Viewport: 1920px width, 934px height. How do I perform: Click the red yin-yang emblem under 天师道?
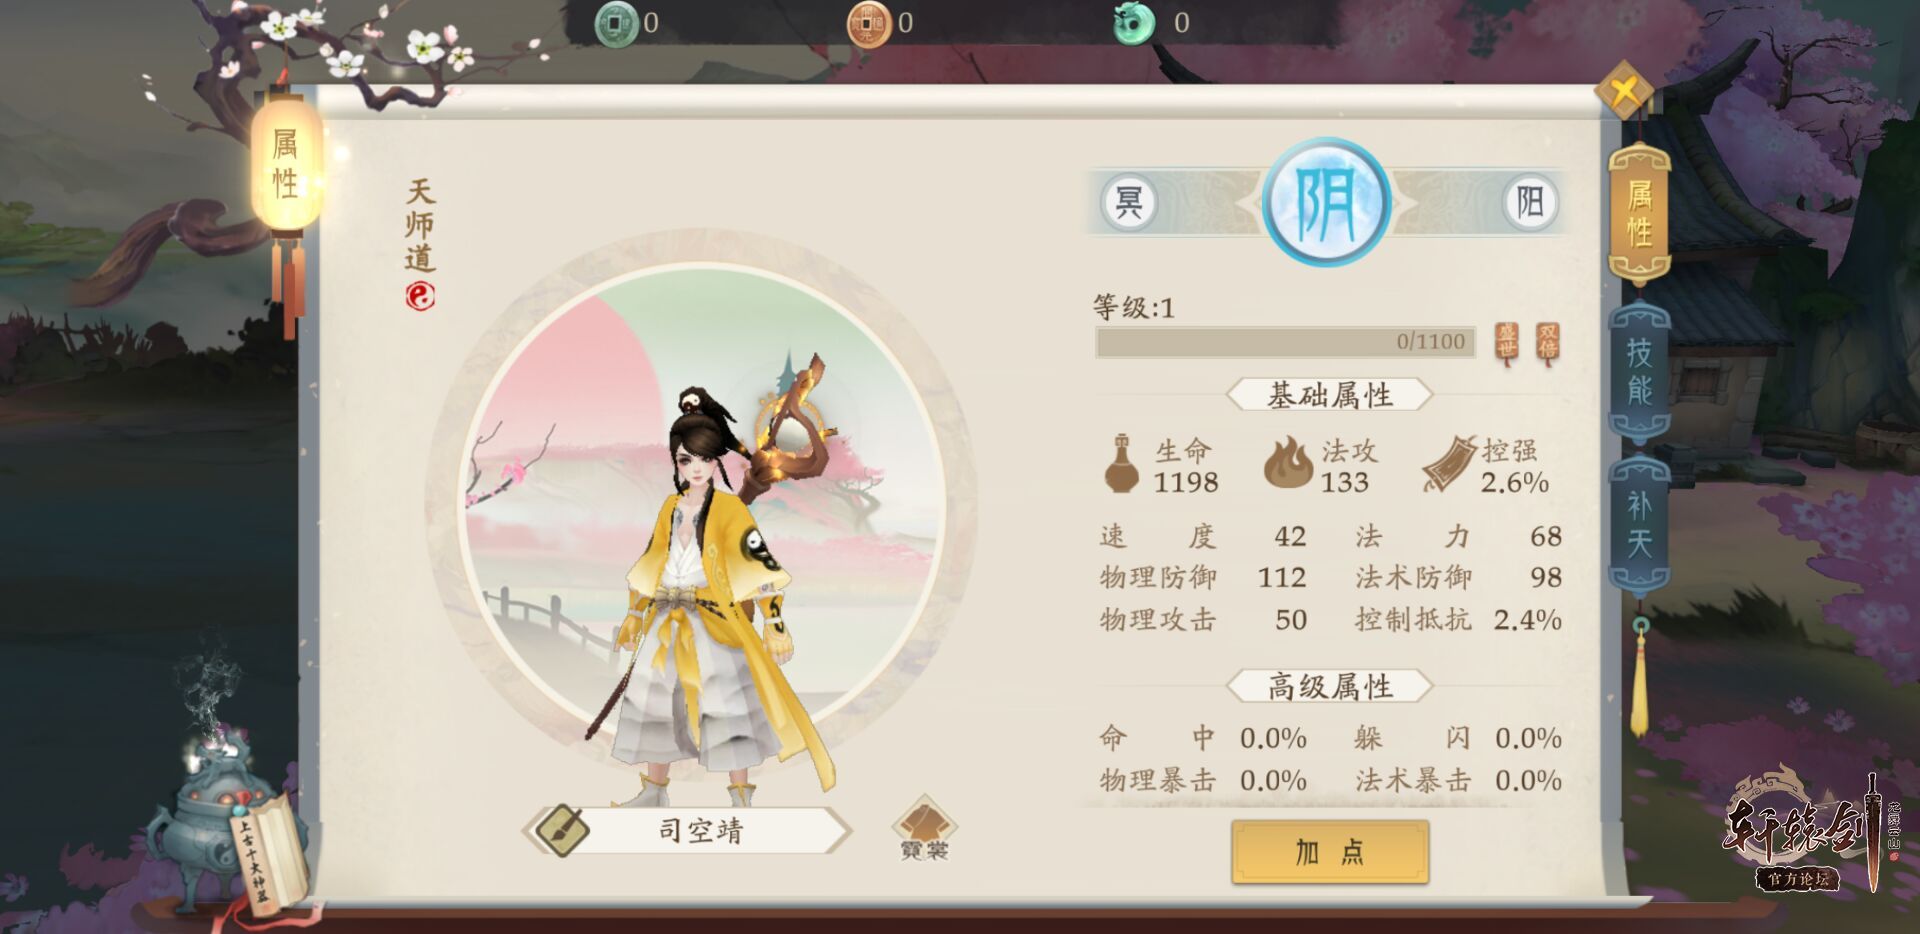click(420, 296)
